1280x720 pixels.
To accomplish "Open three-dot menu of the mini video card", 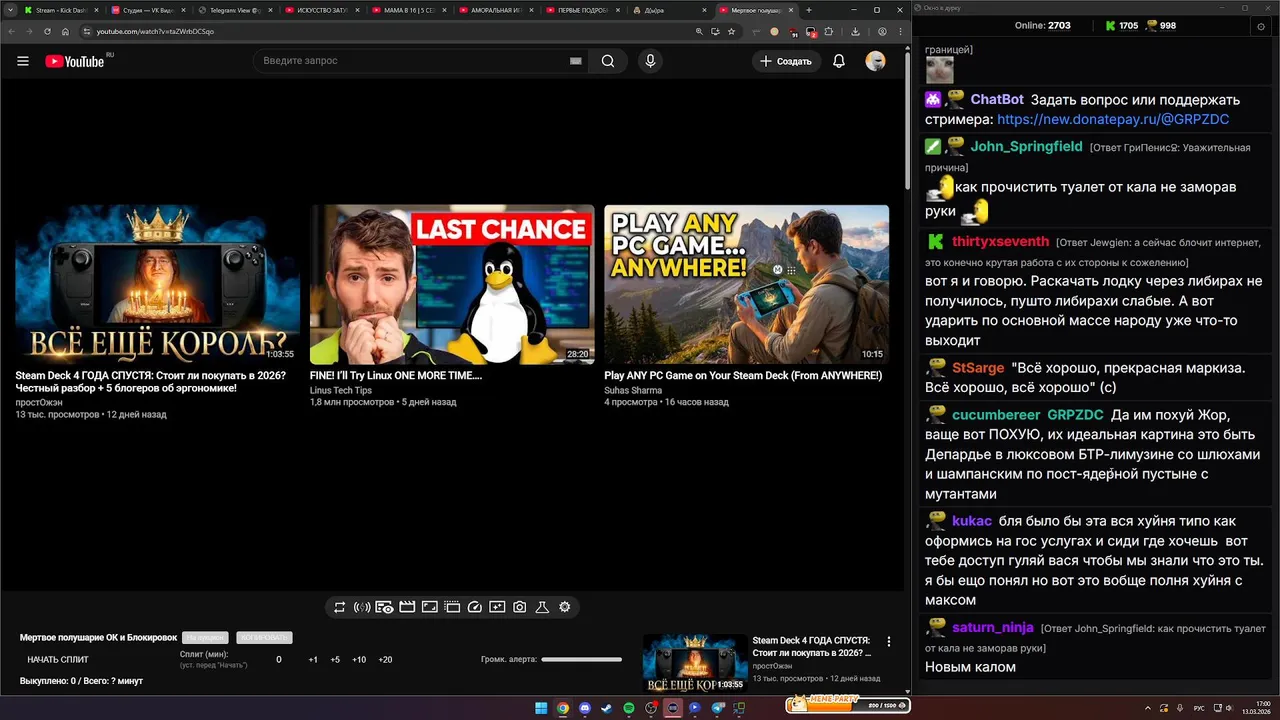I will [889, 642].
